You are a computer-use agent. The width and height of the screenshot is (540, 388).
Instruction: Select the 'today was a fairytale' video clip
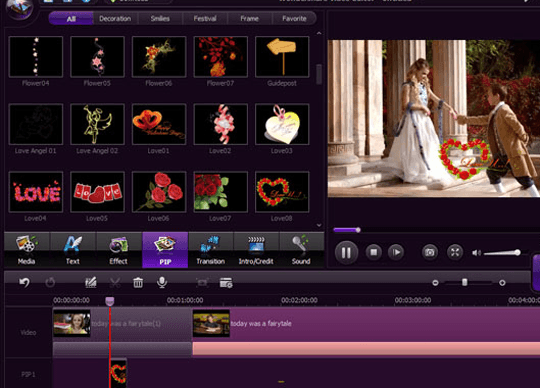(366, 323)
